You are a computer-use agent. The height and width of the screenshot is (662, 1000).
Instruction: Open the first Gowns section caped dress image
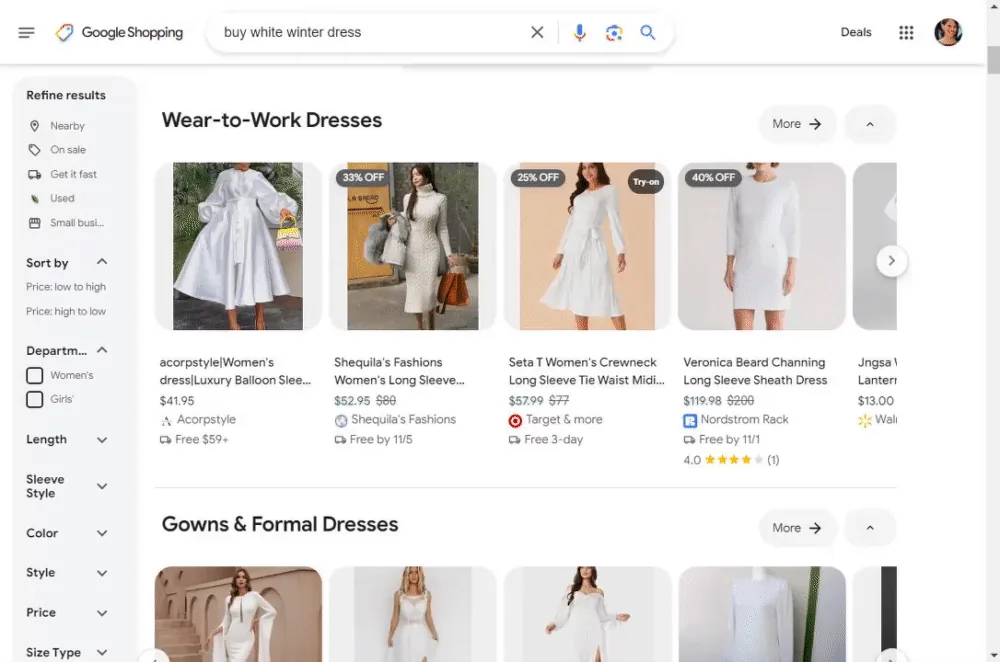(x=238, y=614)
